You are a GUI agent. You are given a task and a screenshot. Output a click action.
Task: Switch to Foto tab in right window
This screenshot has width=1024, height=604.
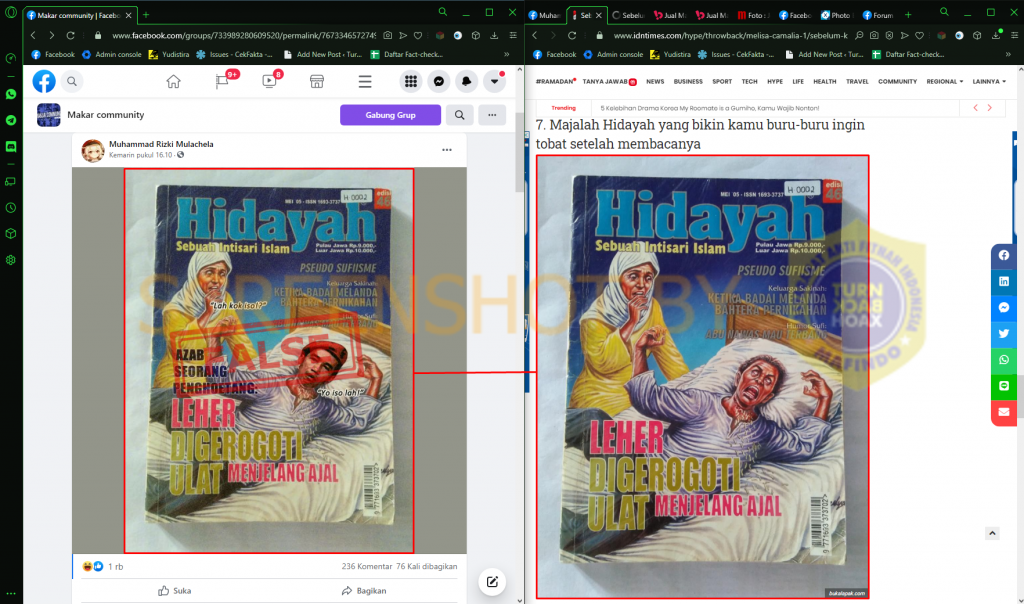click(x=753, y=15)
